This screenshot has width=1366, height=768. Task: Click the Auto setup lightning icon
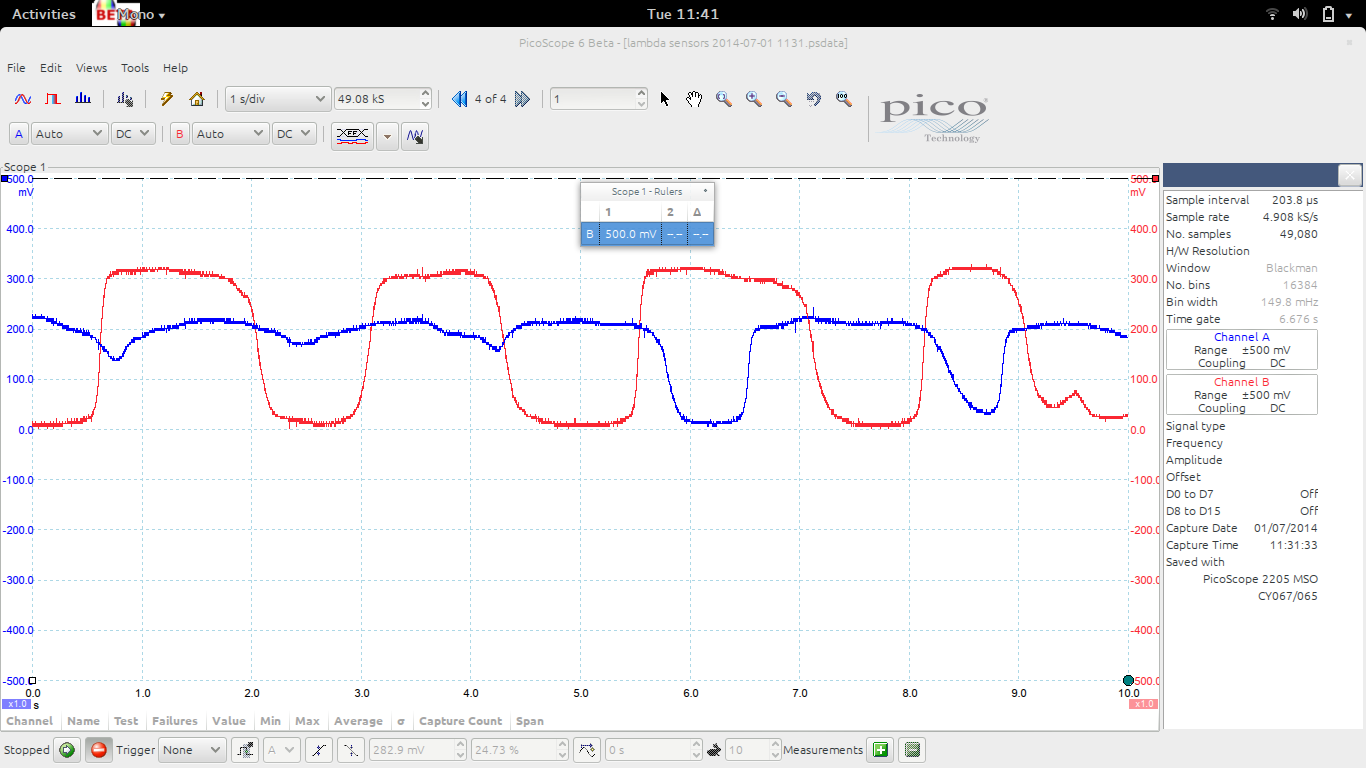167,99
